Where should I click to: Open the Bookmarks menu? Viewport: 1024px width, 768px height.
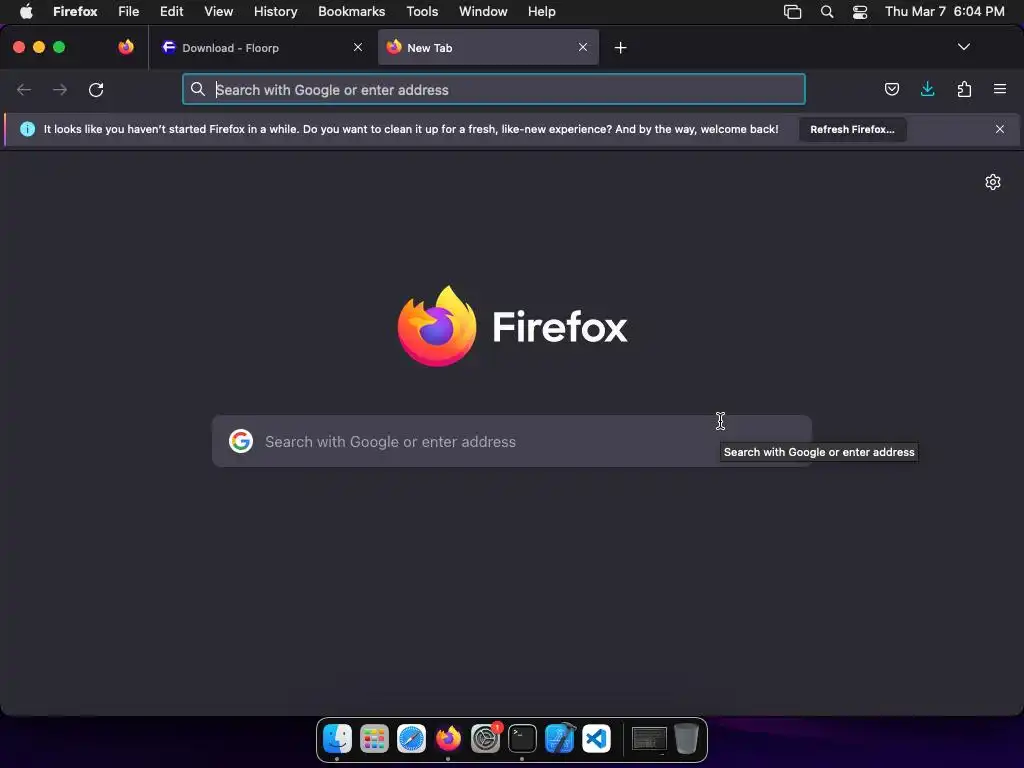coord(351,12)
